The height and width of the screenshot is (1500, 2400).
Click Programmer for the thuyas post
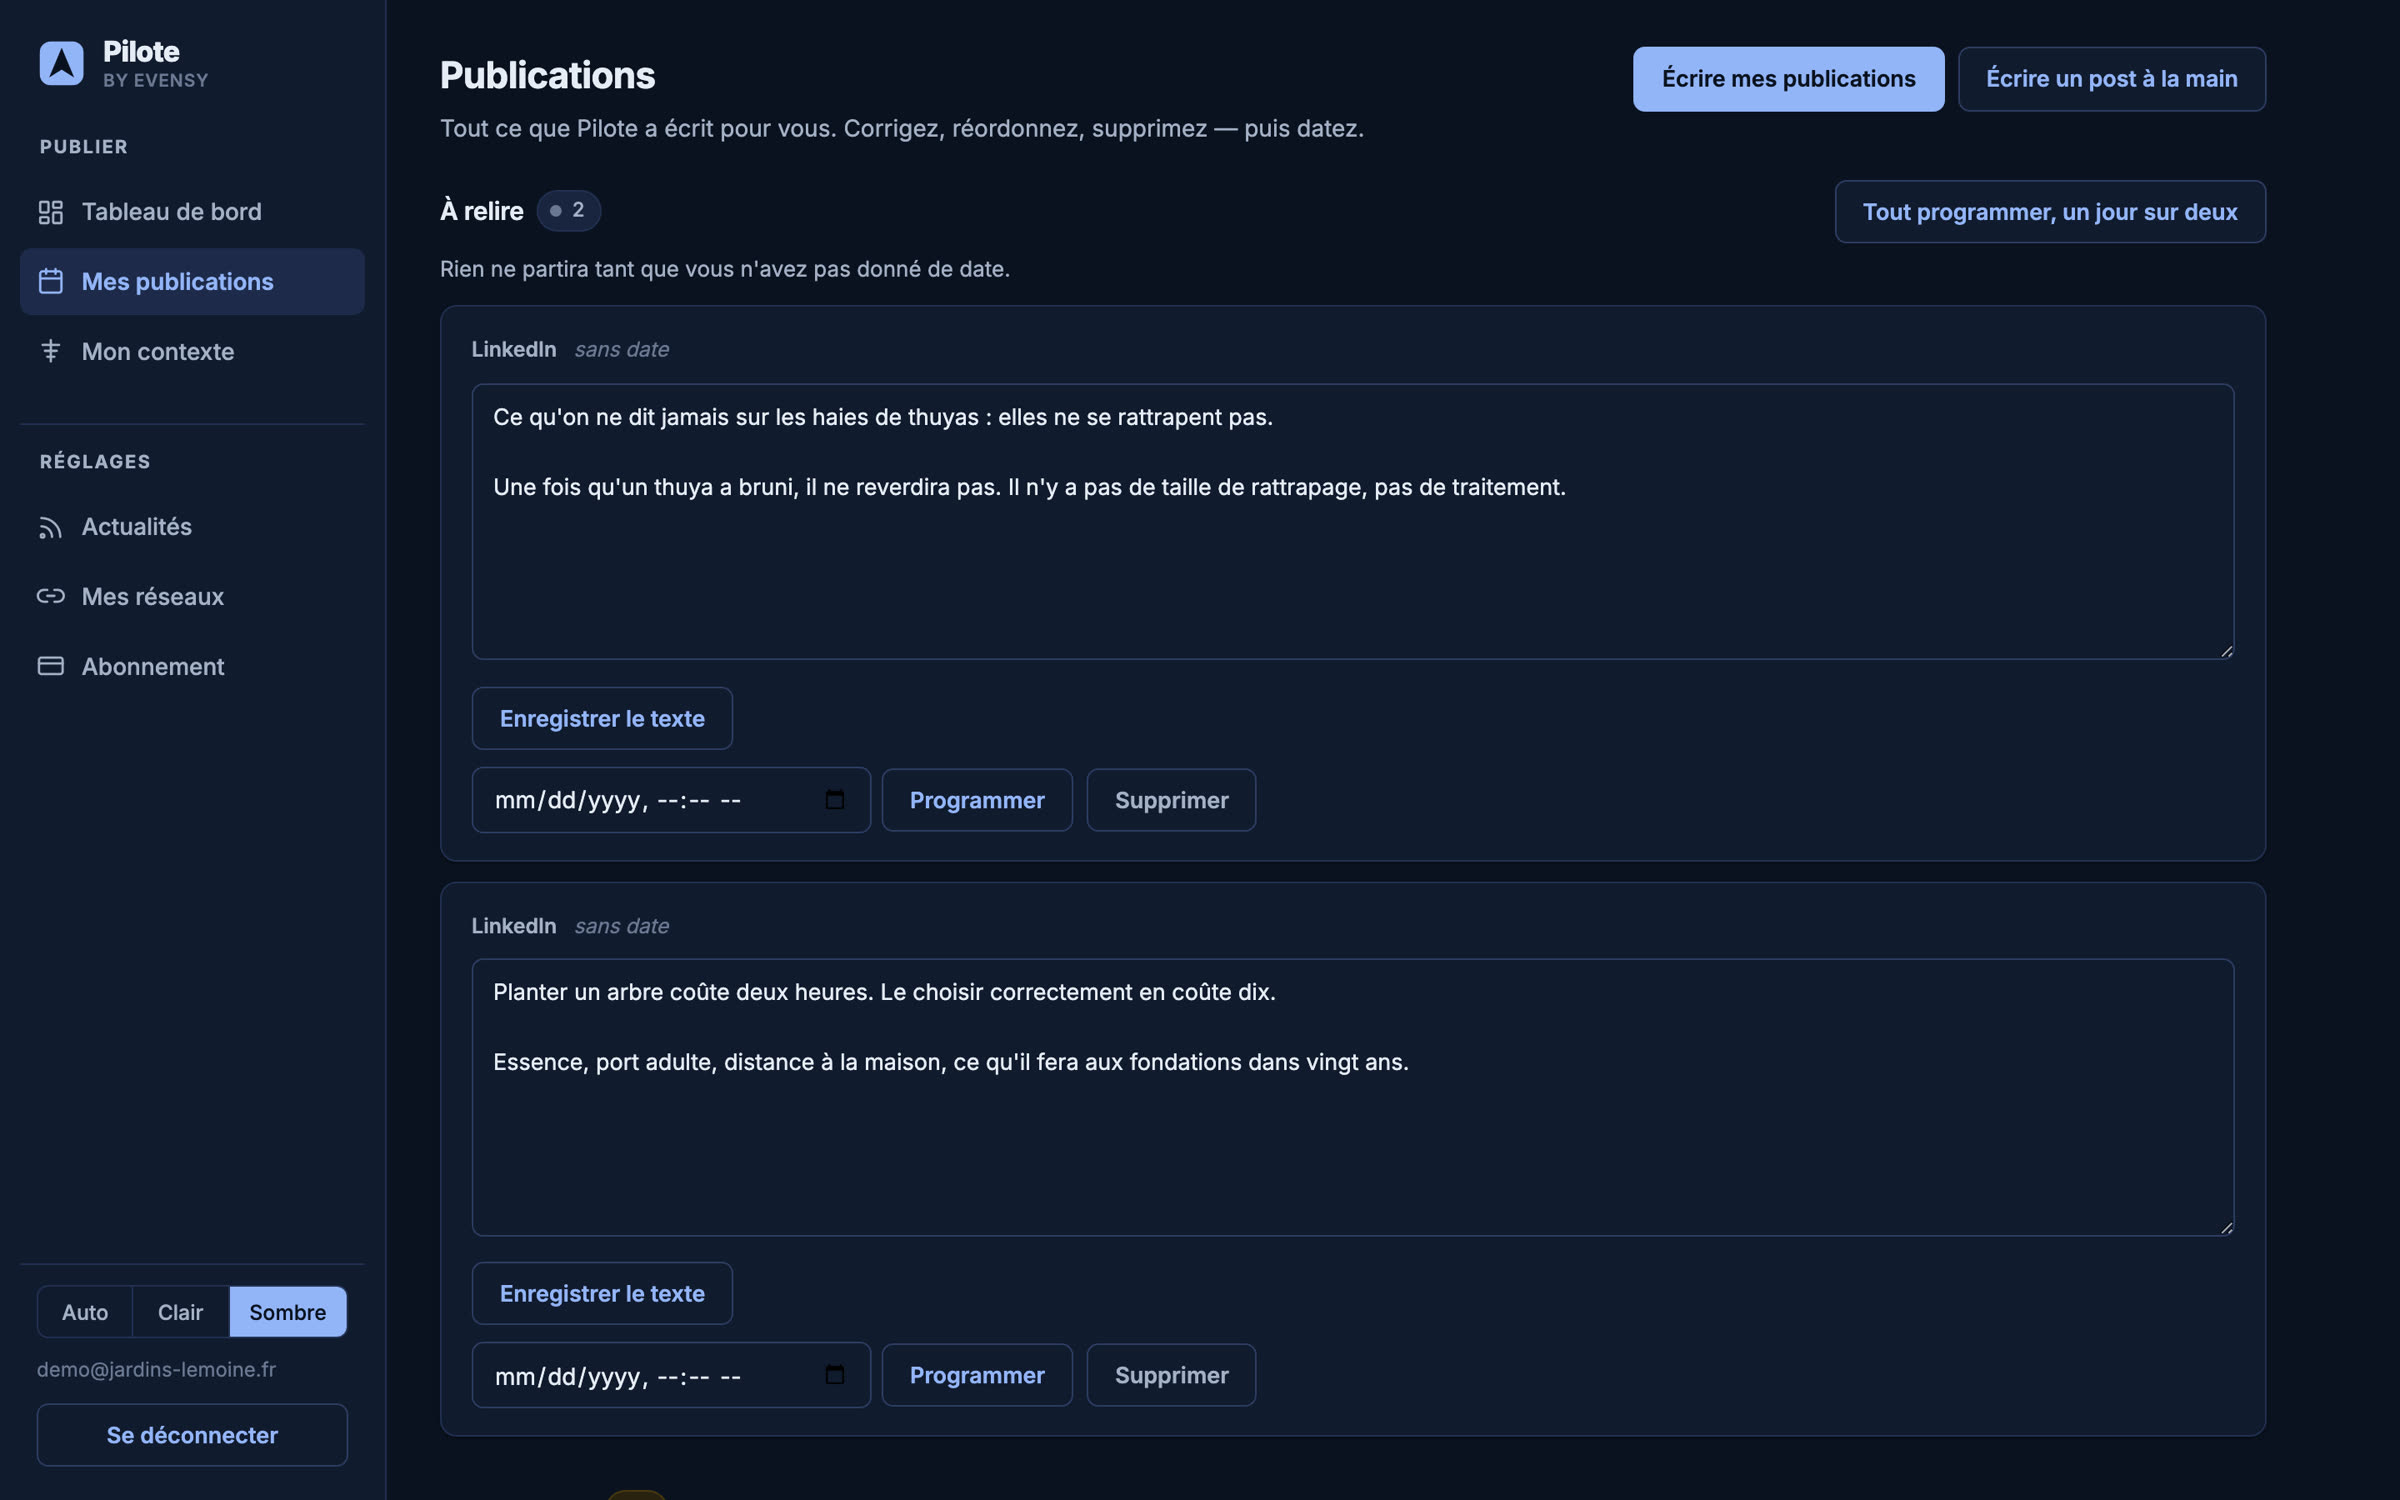[x=977, y=800]
